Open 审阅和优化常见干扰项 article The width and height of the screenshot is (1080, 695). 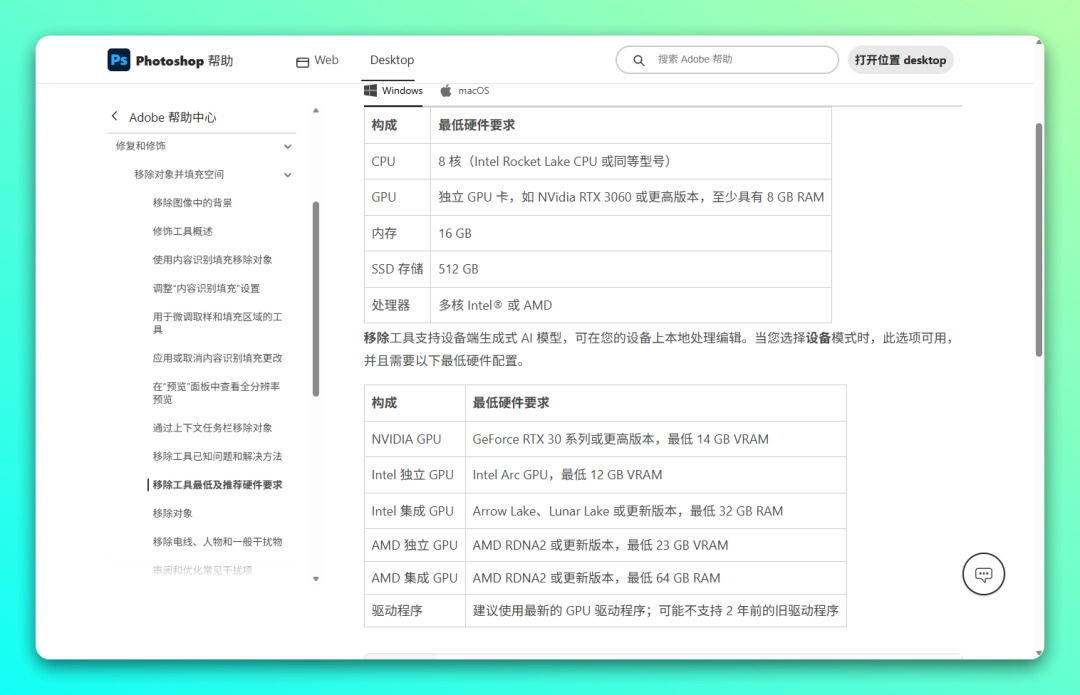point(202,570)
